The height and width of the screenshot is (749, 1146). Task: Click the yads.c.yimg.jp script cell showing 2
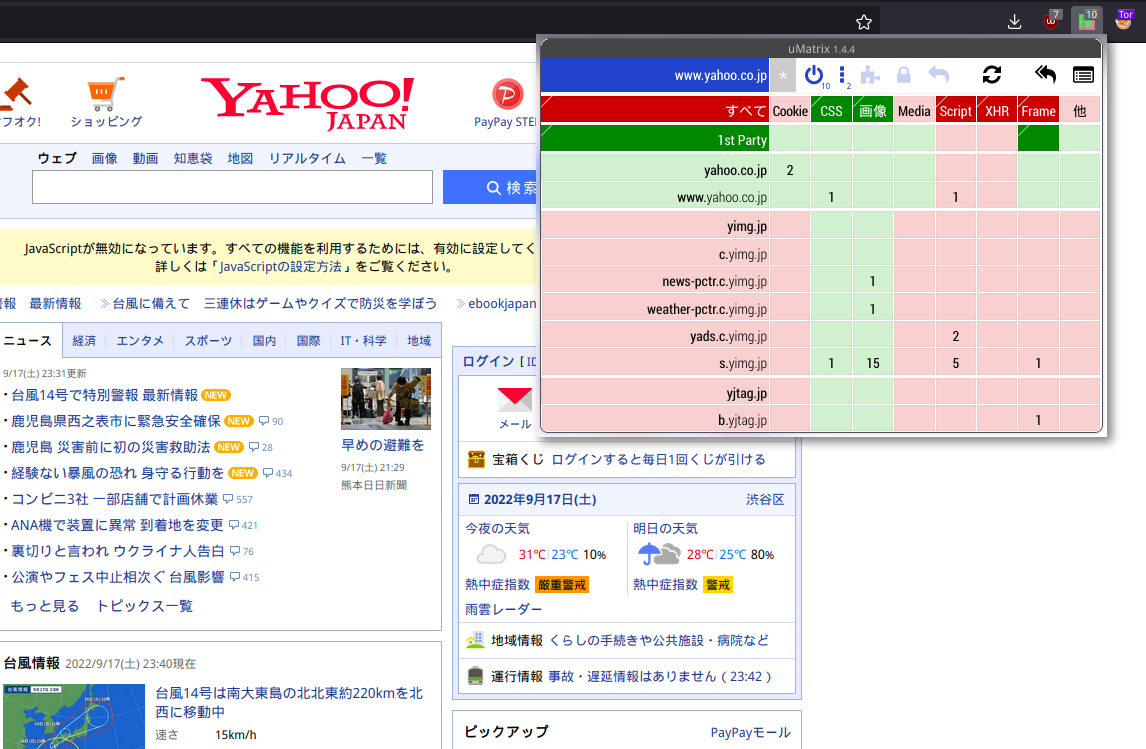click(x=955, y=336)
